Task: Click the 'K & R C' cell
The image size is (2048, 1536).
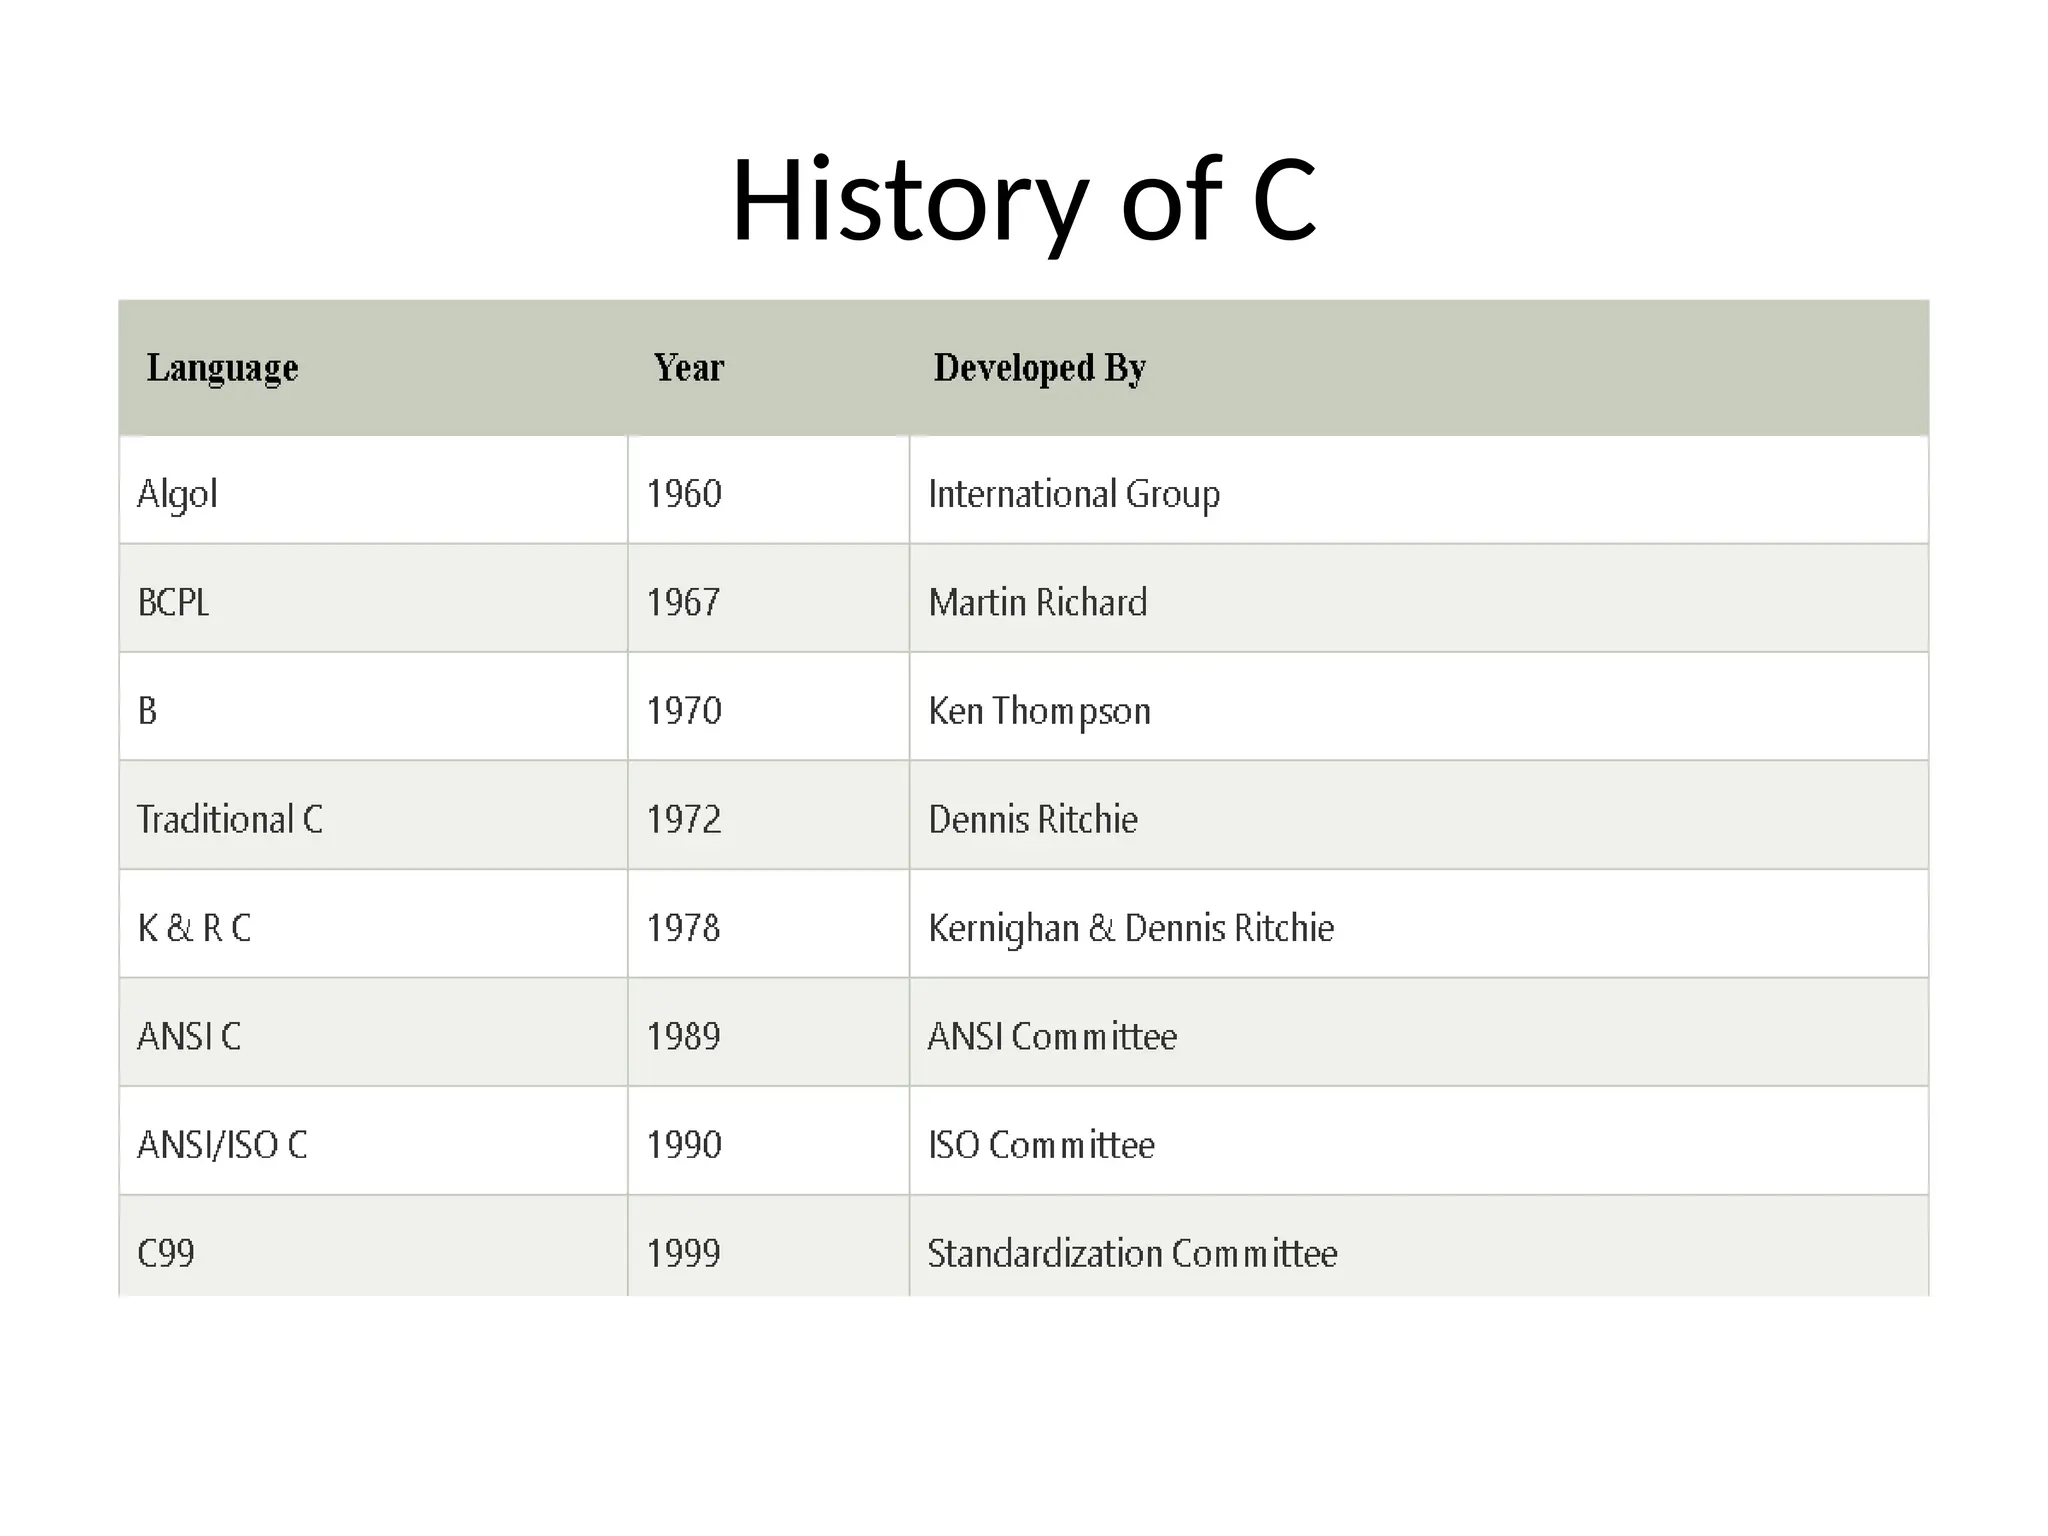Action: click(194, 928)
